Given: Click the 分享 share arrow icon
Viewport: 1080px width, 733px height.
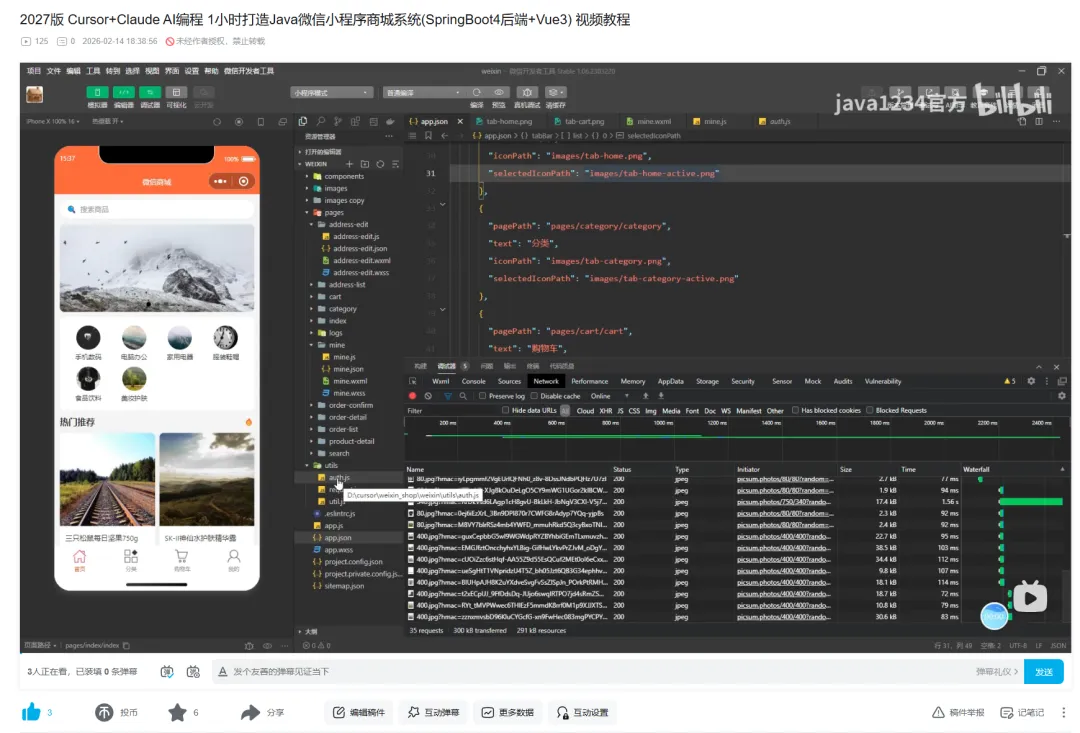Looking at the screenshot, I should pos(250,712).
